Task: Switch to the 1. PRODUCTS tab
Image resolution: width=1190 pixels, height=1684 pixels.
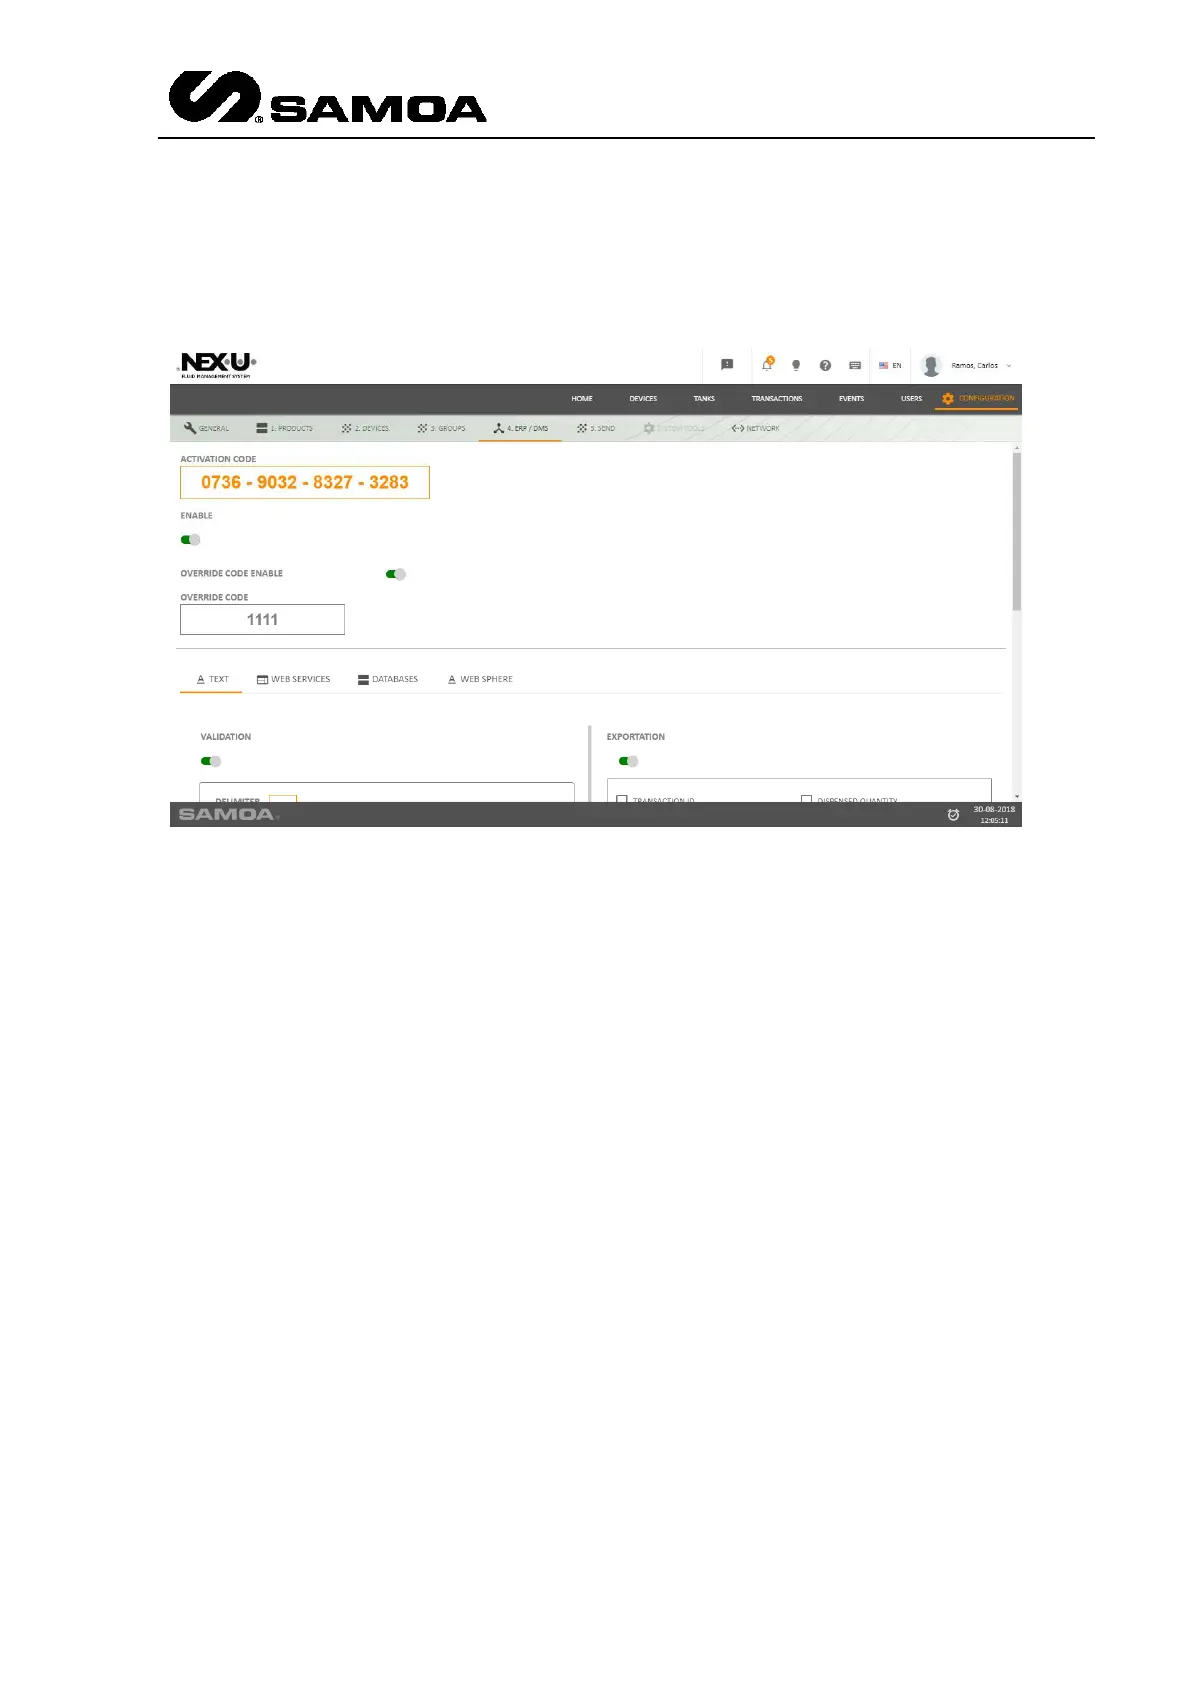Action: point(284,428)
